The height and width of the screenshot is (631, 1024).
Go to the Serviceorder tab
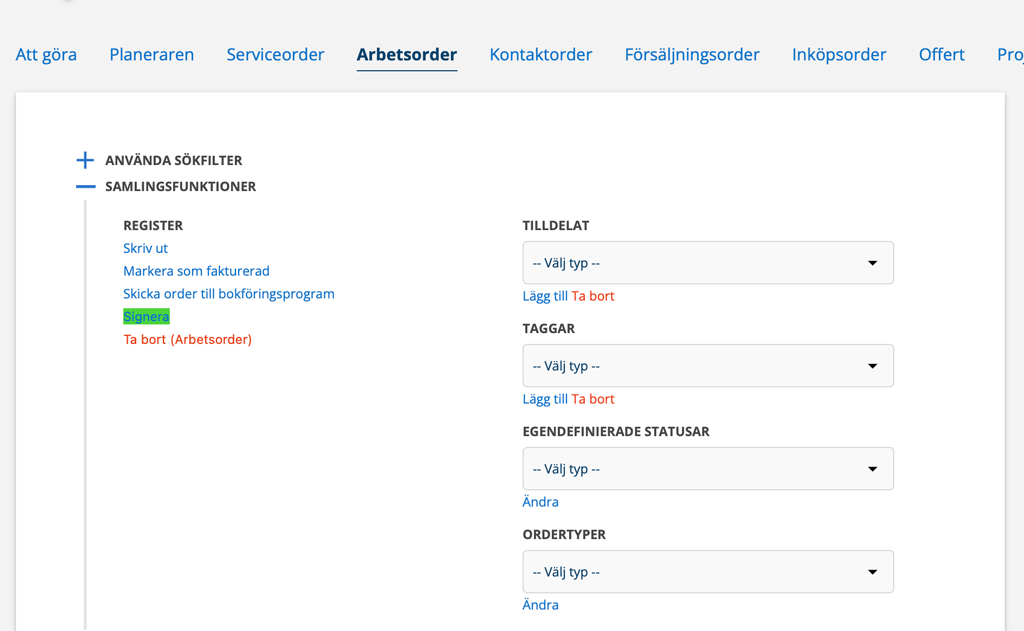[x=275, y=55]
